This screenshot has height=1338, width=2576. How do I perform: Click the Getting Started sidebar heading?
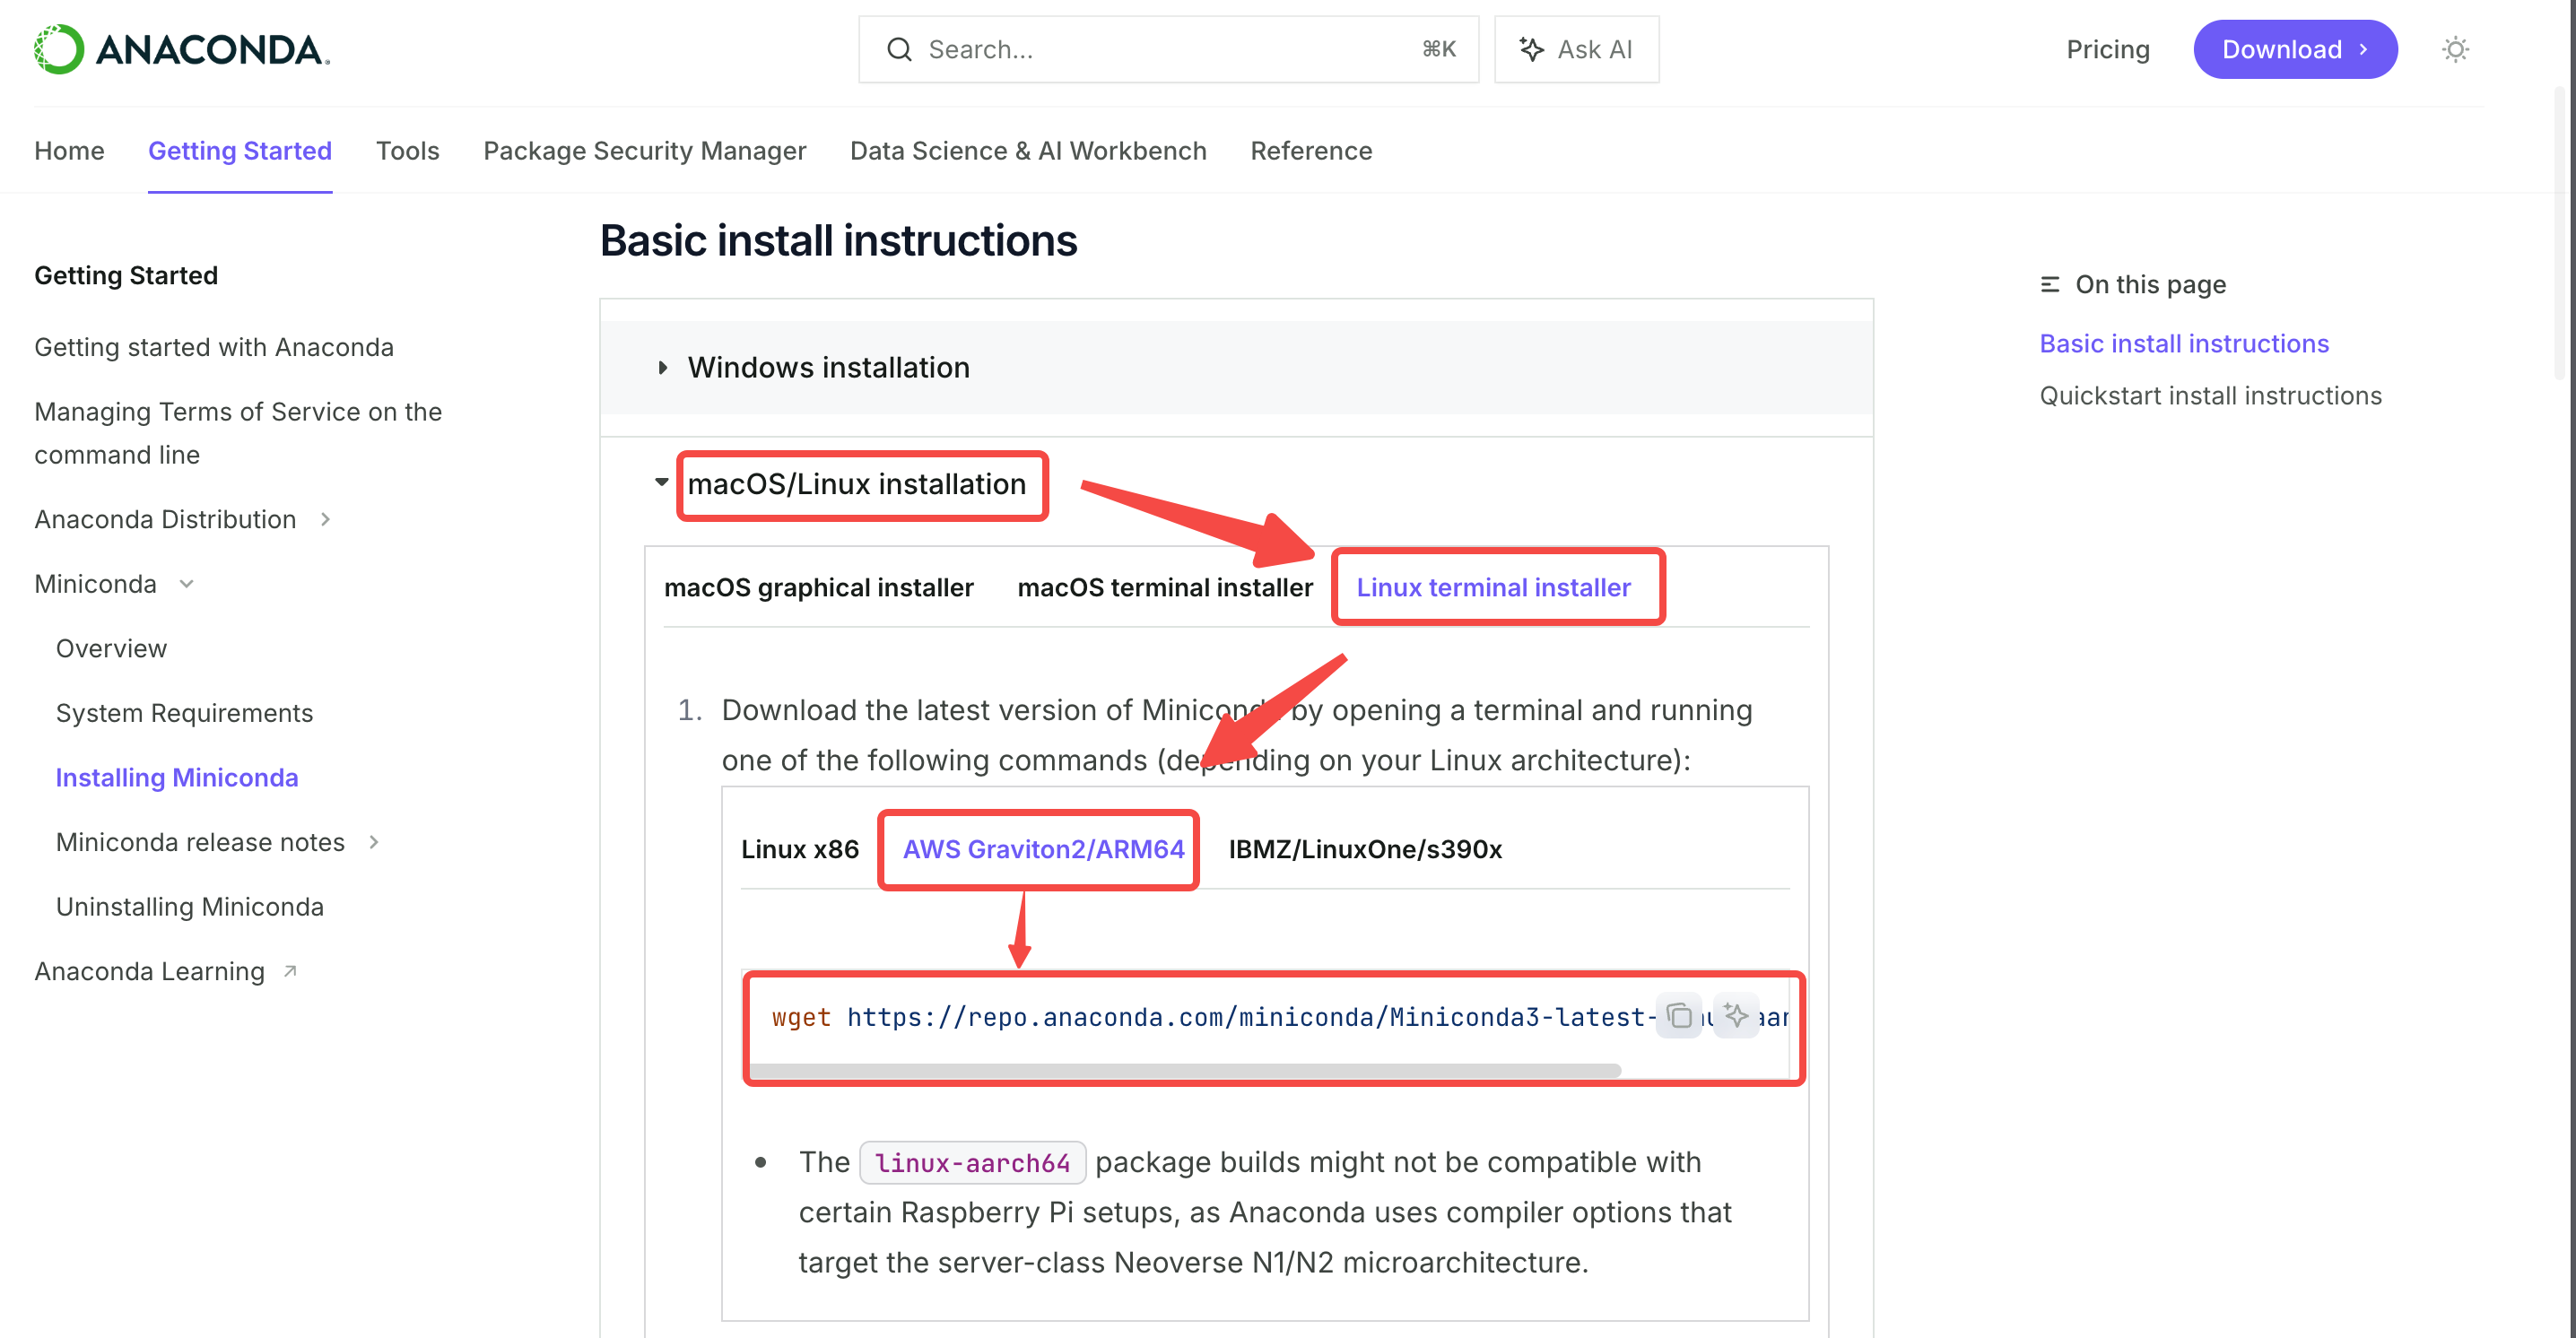click(126, 275)
